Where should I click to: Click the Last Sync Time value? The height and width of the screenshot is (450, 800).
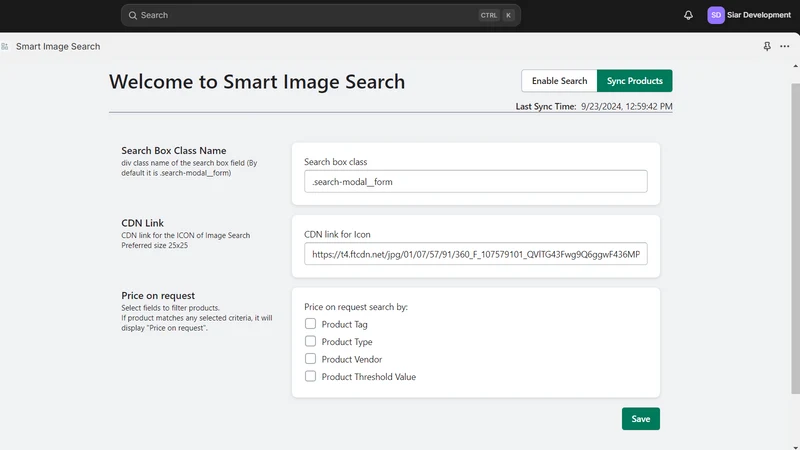[627, 106]
